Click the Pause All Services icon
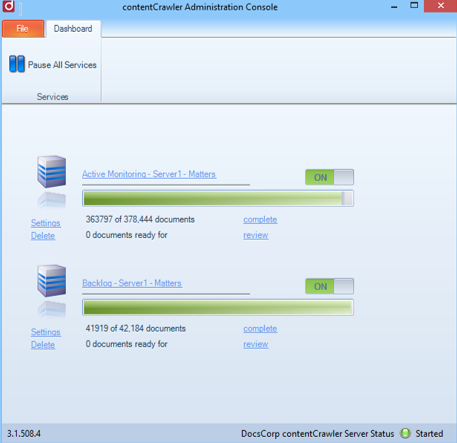The width and height of the screenshot is (457, 443). click(17, 64)
